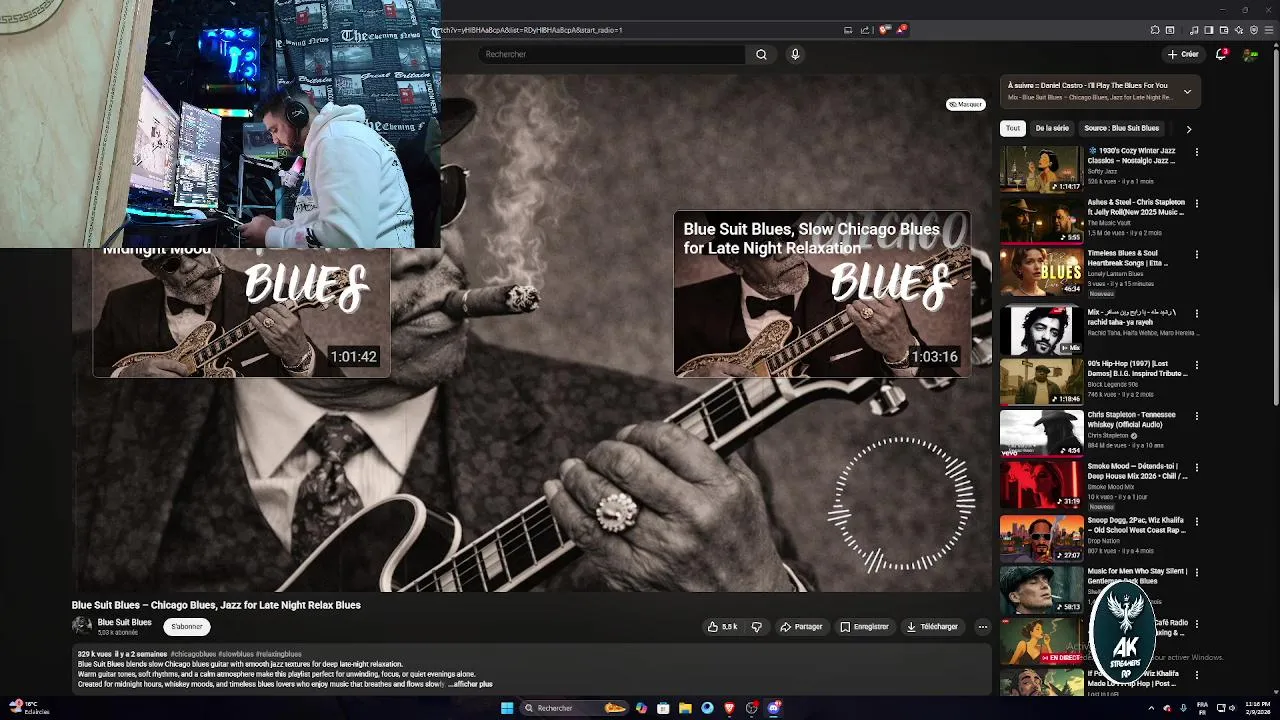This screenshot has width=1280, height=720.
Task: Share video via Partager button
Action: (801, 627)
